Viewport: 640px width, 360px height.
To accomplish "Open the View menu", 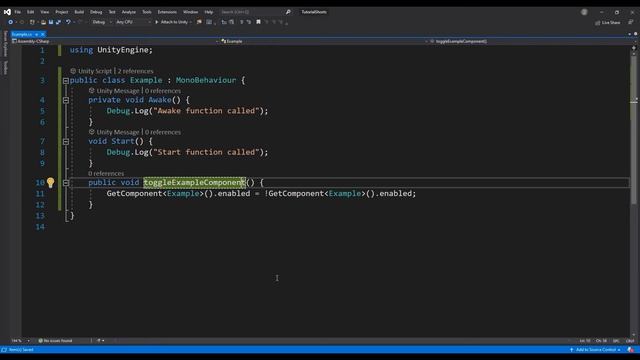I will 44,12.
